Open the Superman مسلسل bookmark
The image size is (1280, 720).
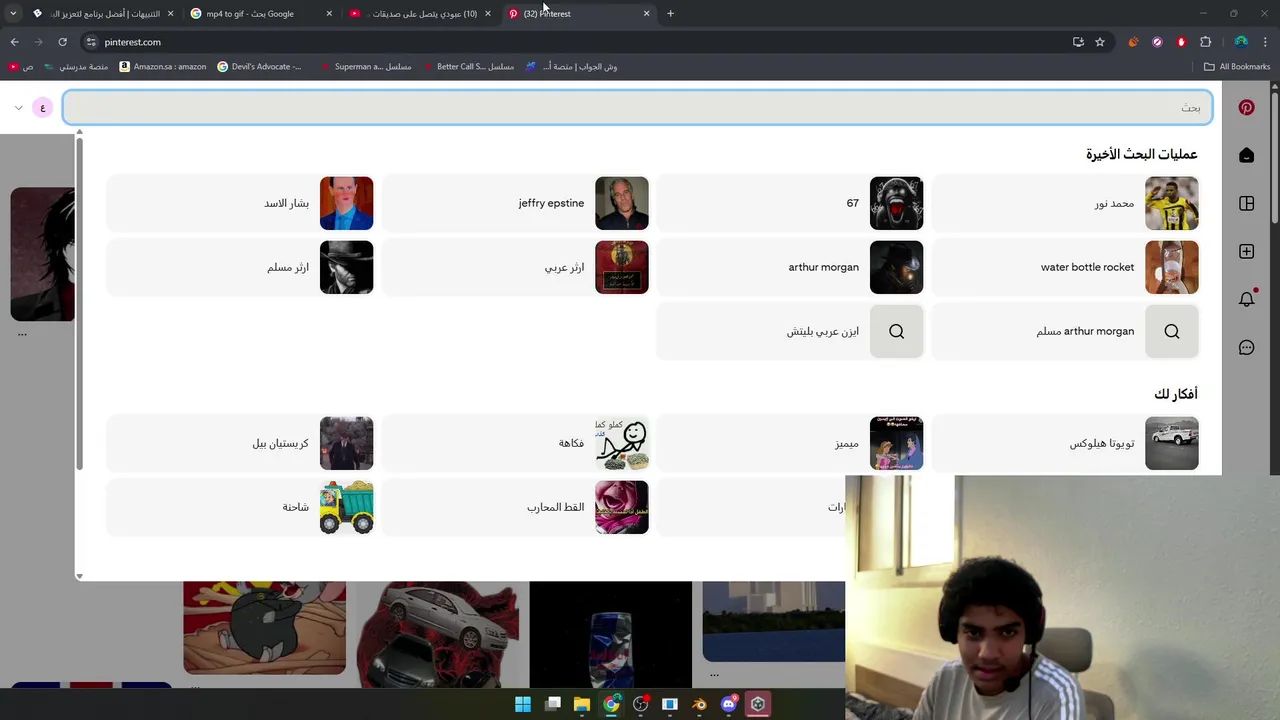(x=366, y=67)
